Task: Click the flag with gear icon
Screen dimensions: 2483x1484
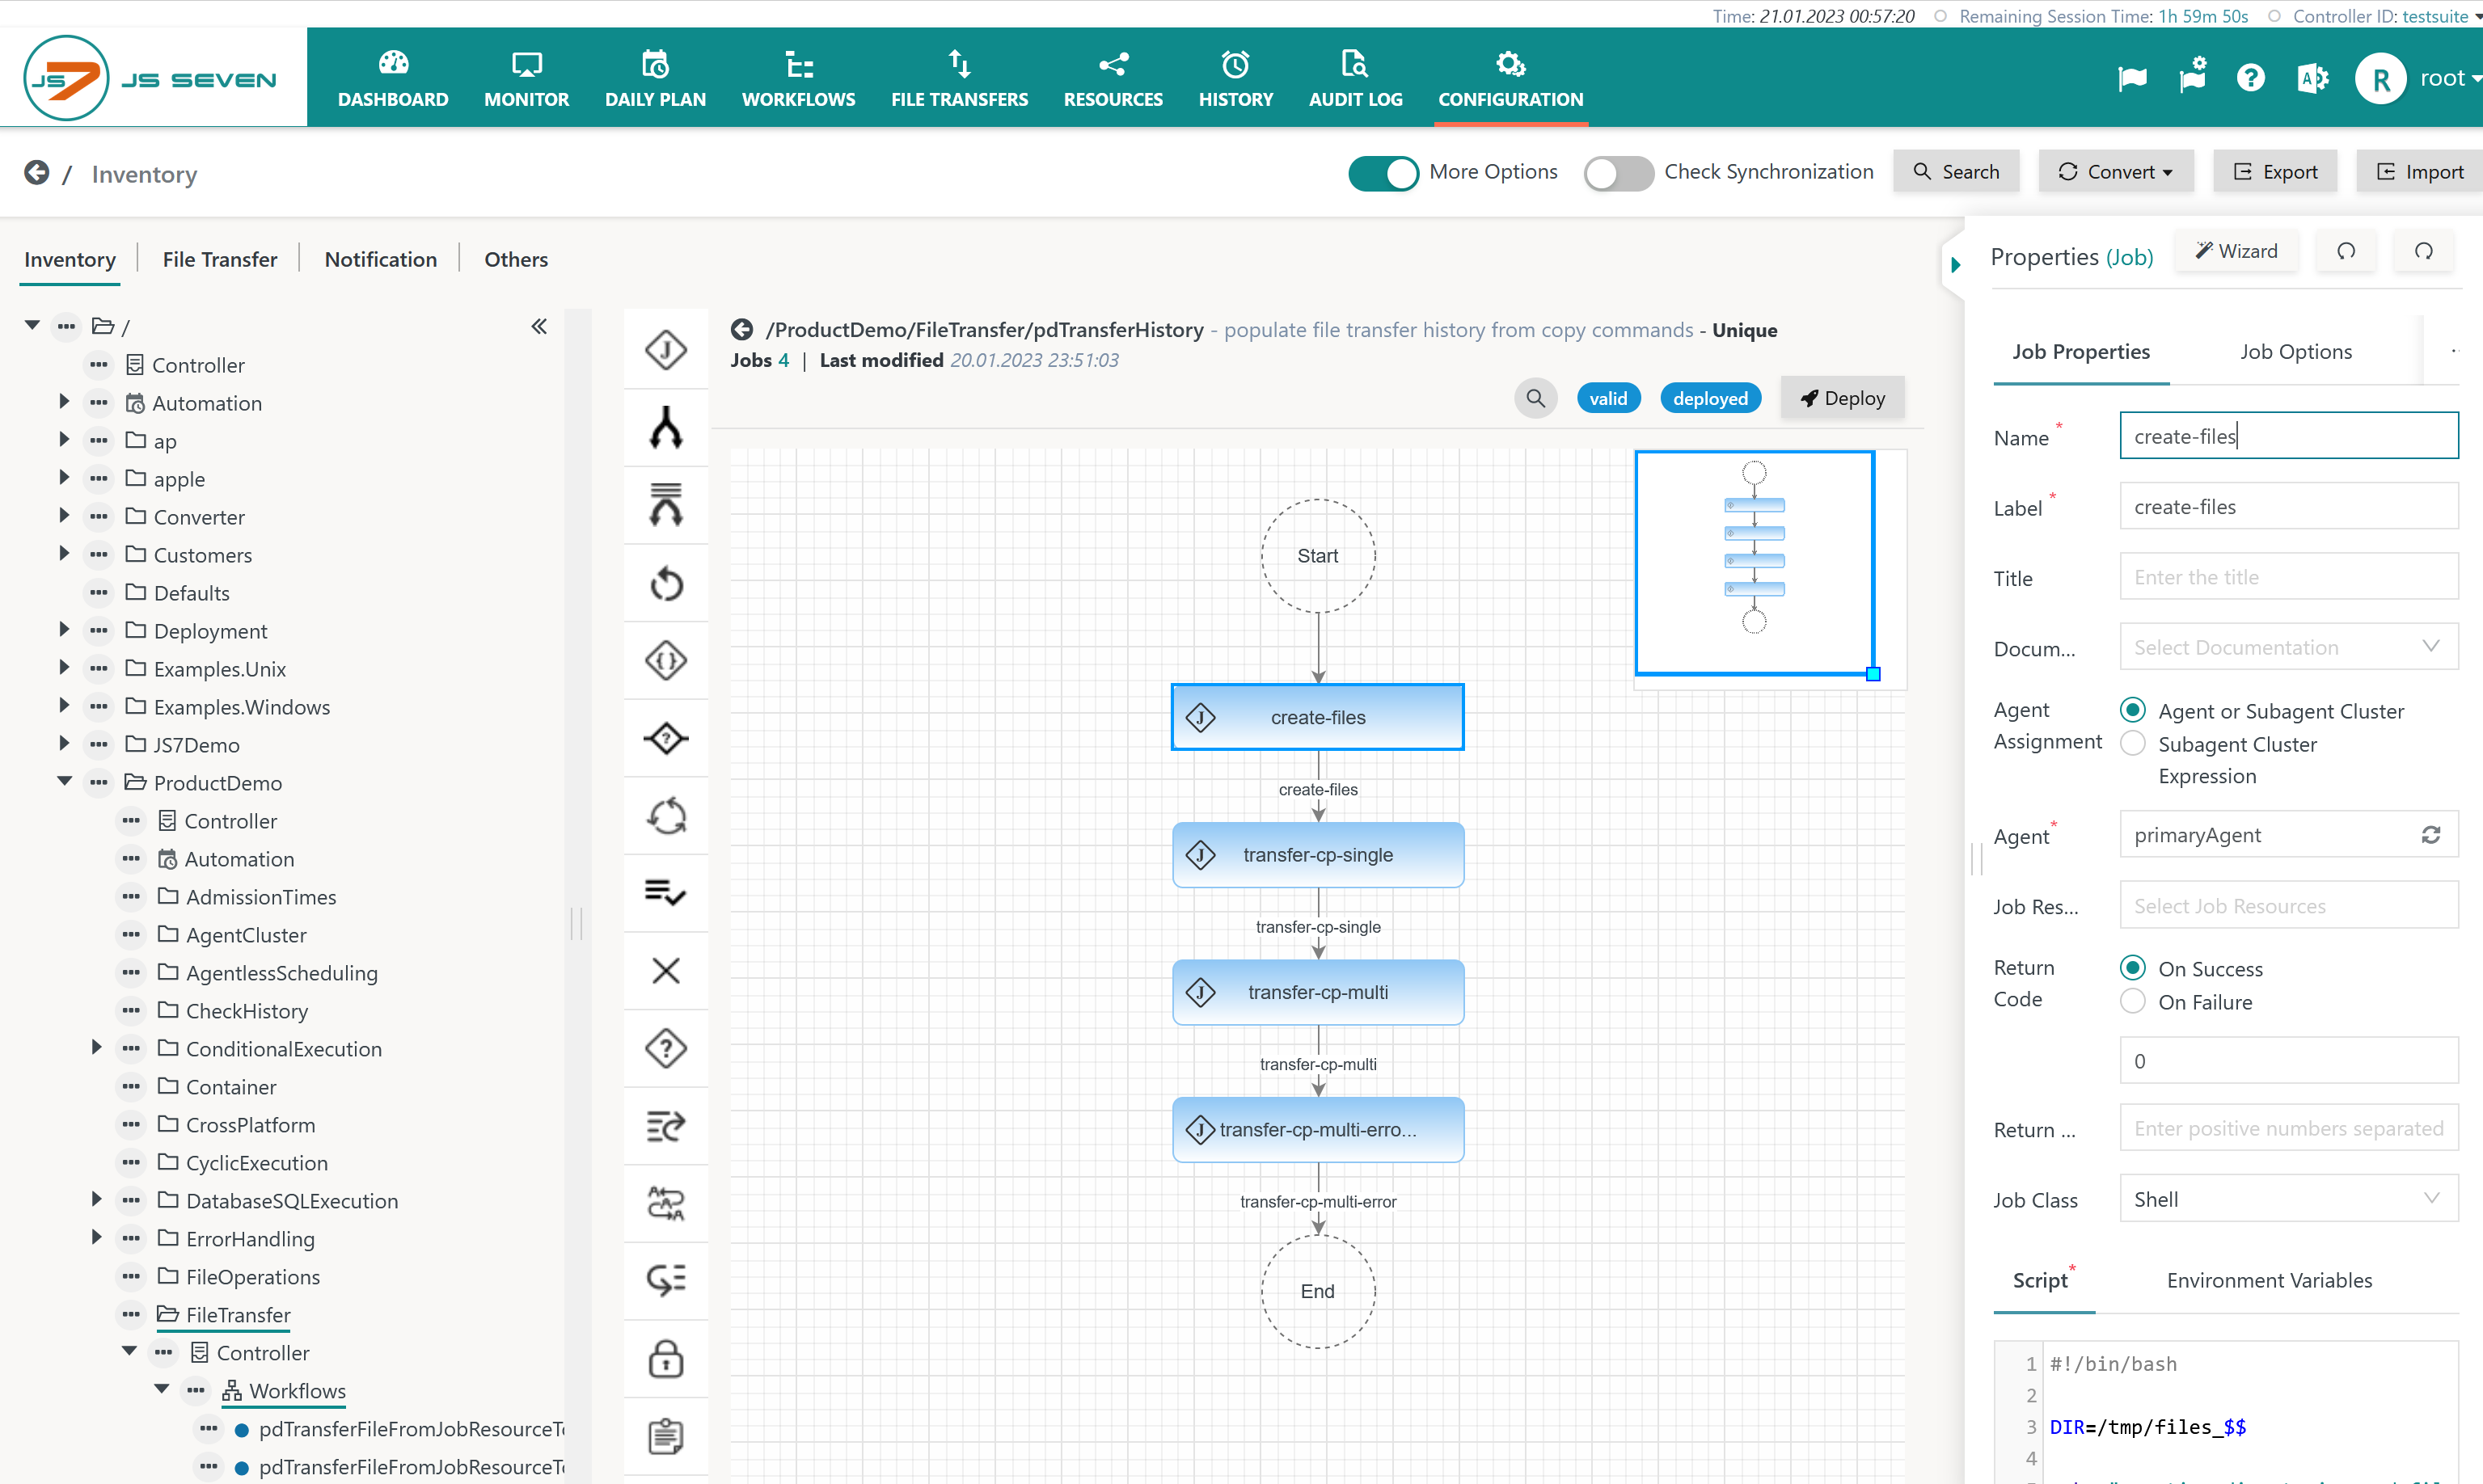Action: pyautogui.click(x=2192, y=76)
